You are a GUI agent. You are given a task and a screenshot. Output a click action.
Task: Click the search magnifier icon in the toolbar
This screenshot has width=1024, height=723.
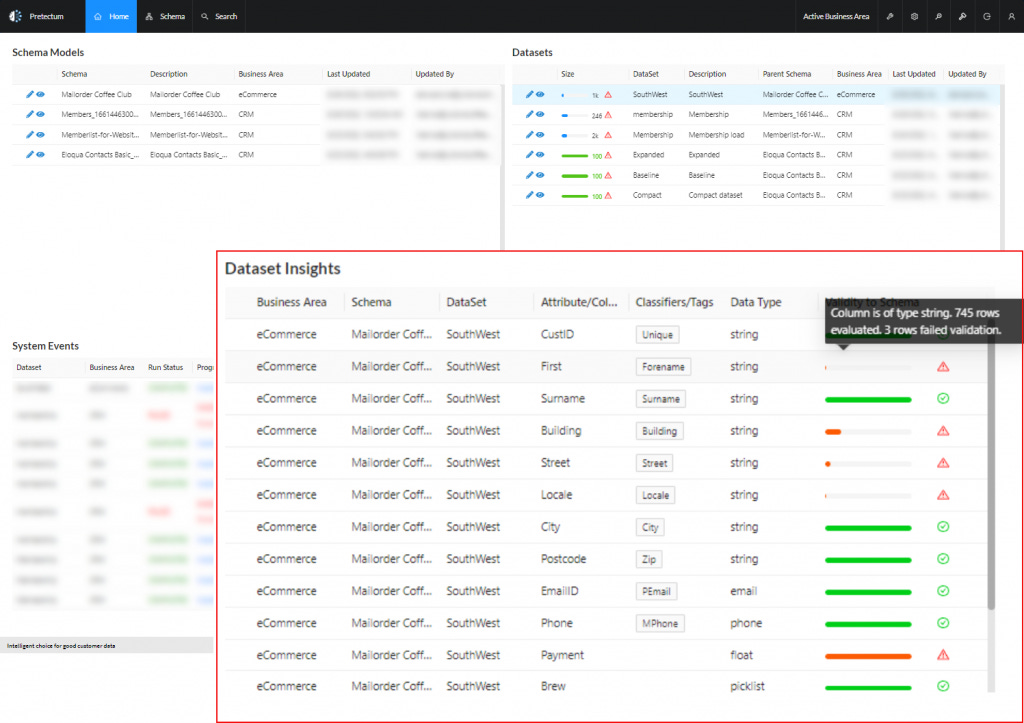939,17
